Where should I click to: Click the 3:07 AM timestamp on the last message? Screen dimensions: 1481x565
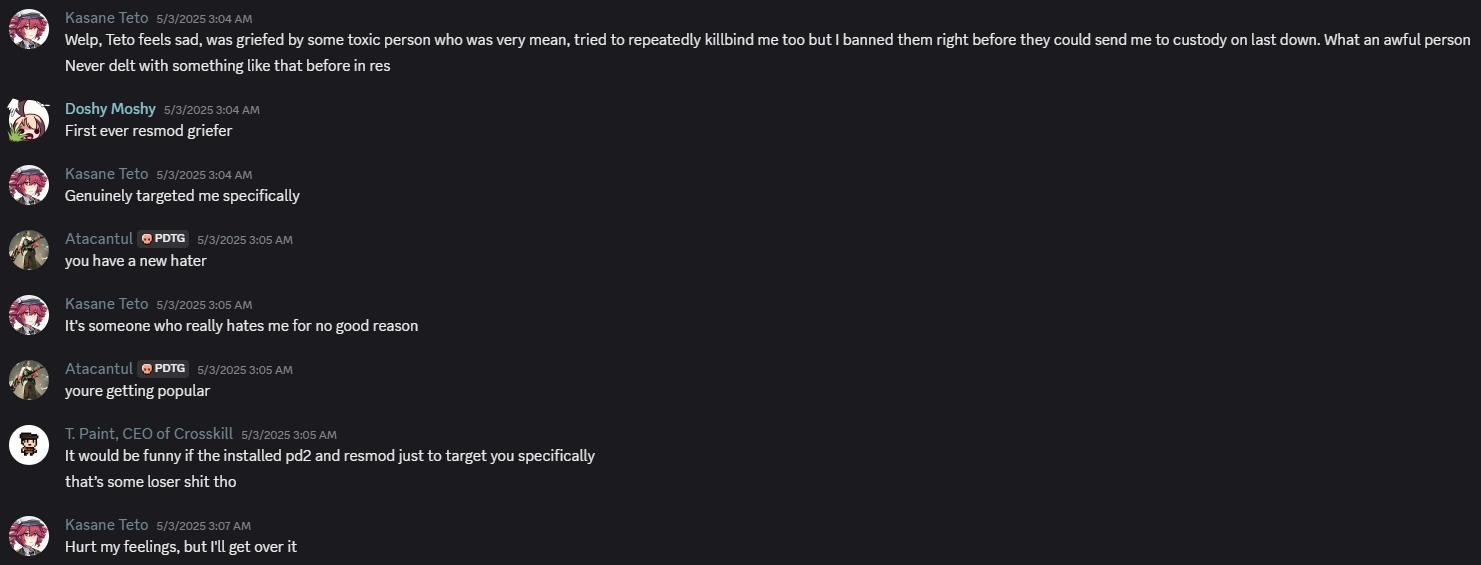click(x=203, y=526)
